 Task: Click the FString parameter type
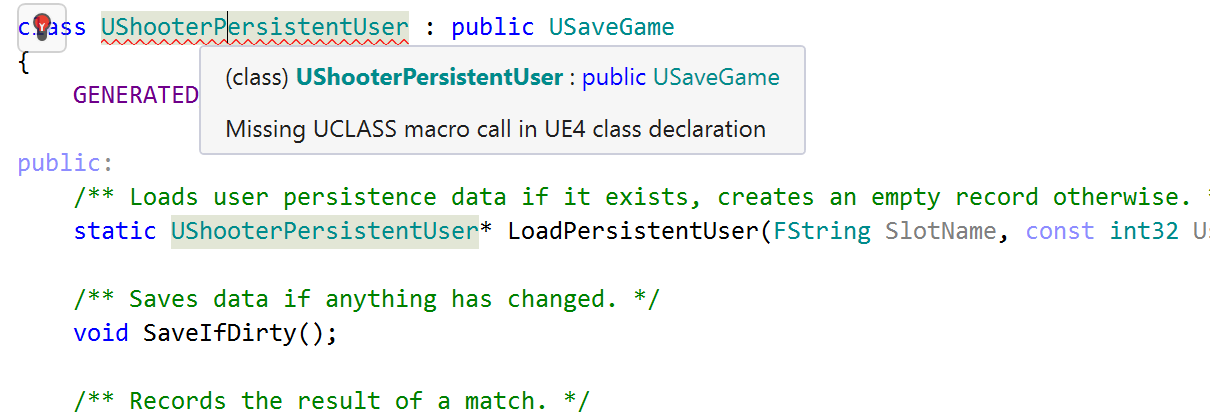[822, 231]
